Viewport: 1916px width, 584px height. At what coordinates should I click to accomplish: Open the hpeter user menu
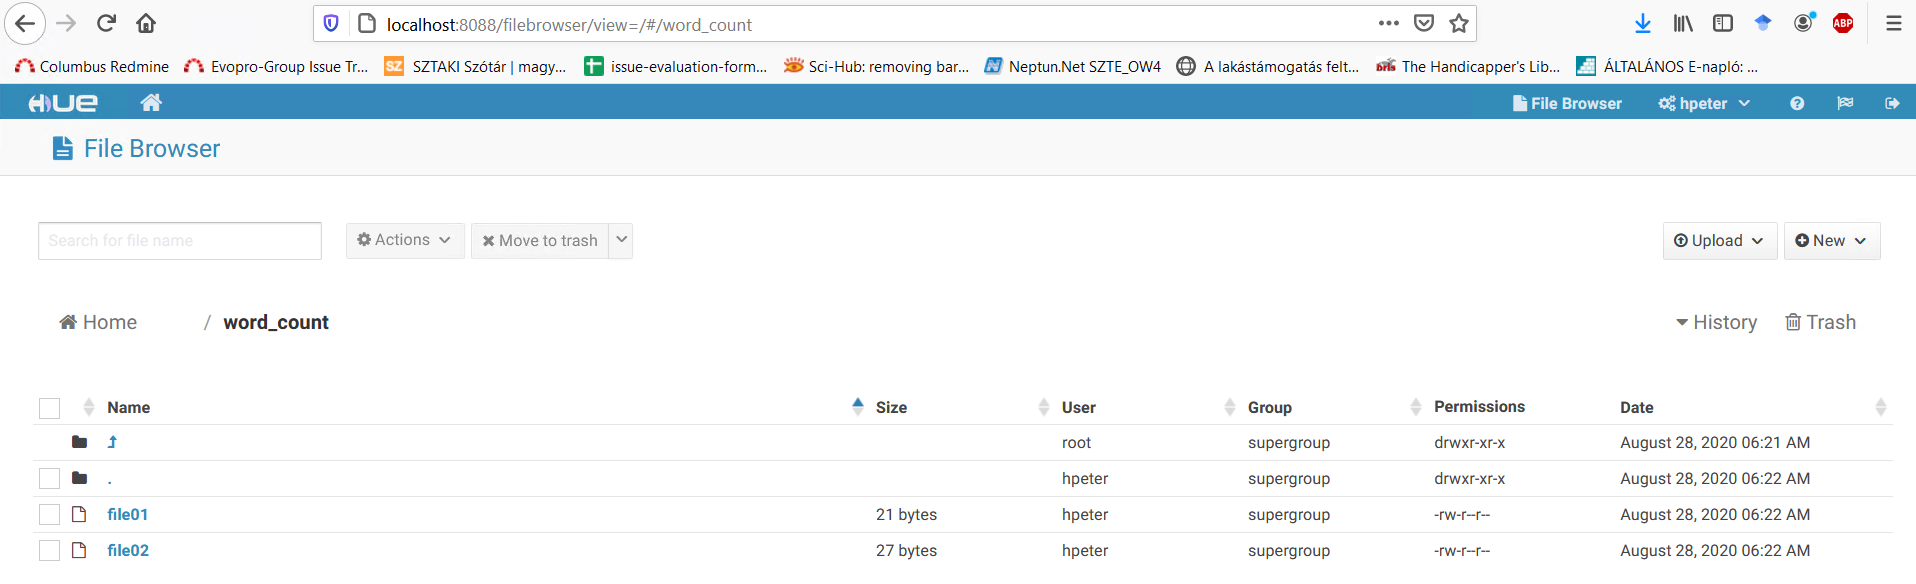click(1704, 104)
